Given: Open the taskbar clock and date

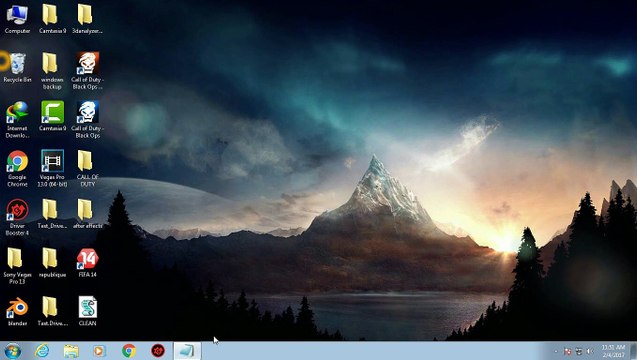Looking at the screenshot, I should pos(613,351).
